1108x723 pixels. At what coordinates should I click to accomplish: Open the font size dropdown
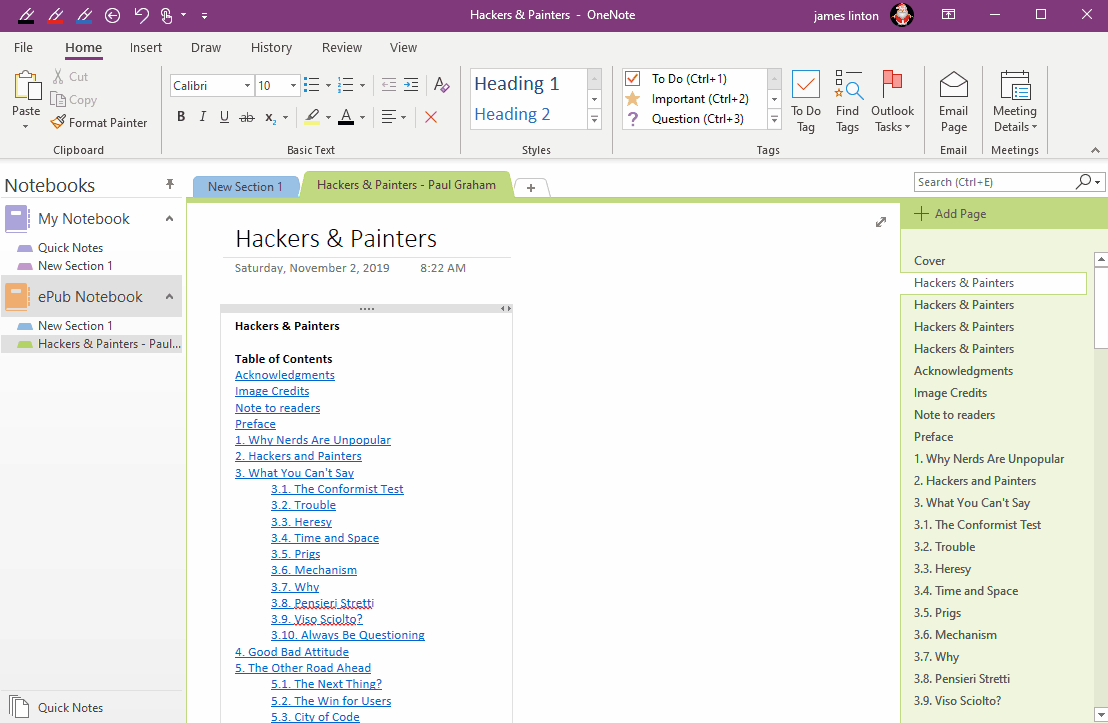pyautogui.click(x=294, y=85)
